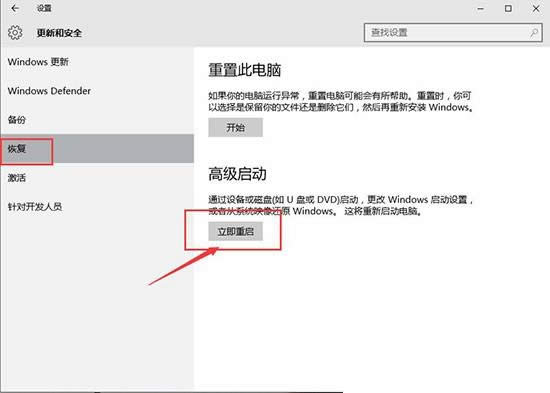Viewport: 550px width, 393px height.
Task: Close the settings window
Action: click(x=536, y=8)
